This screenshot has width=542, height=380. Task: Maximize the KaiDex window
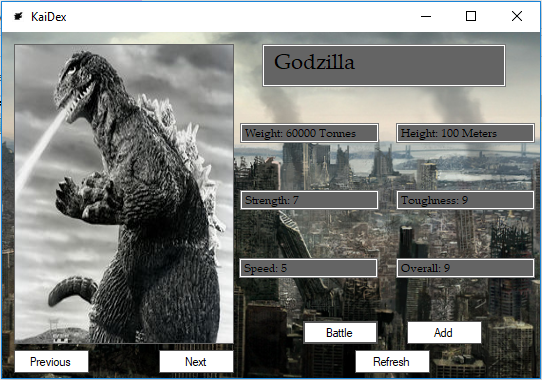tap(471, 16)
